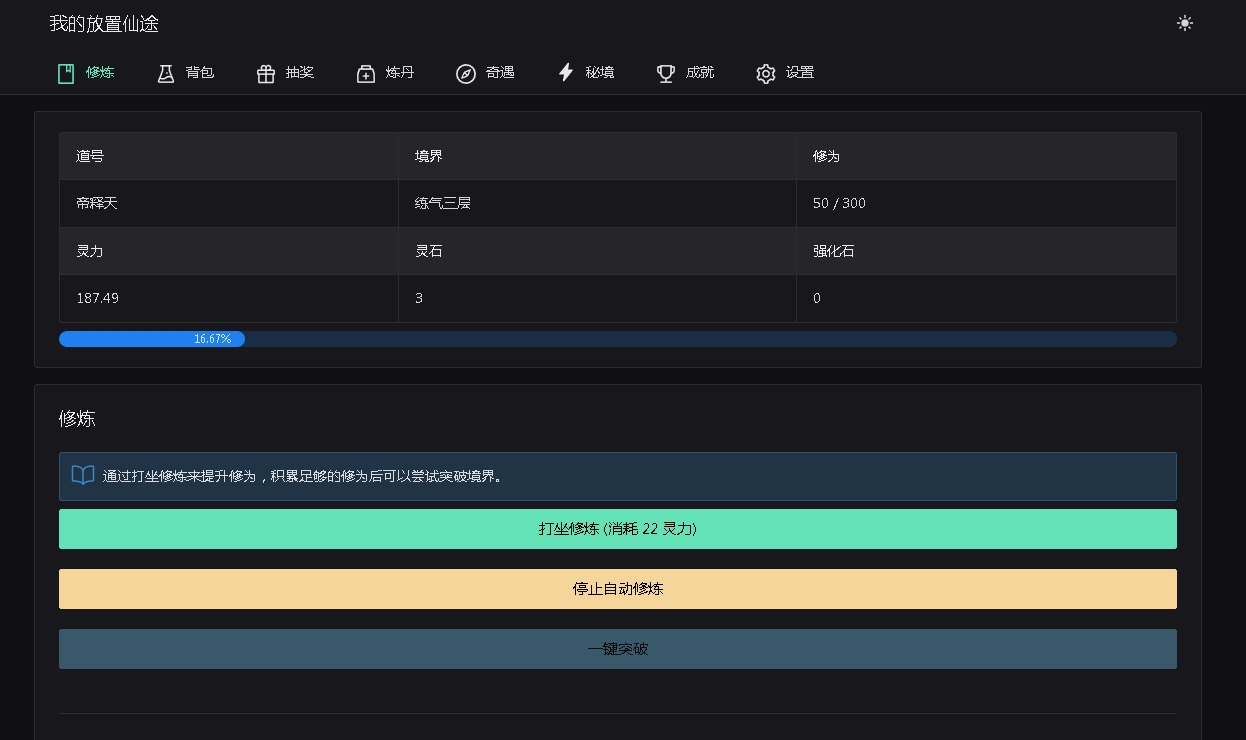Switch to the 背包 tab
This screenshot has height=740, width=1246.
(x=200, y=73)
